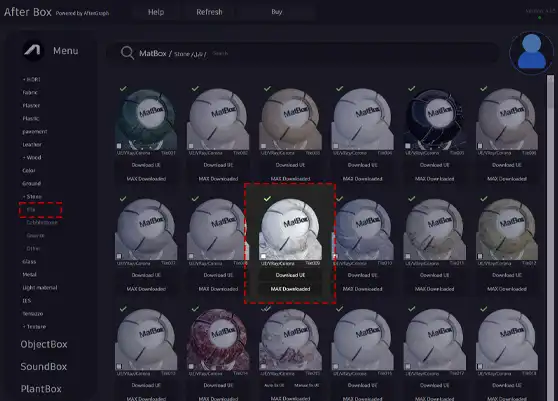This screenshot has width=558, height=401.
Task: Select the Granite subcategory
Action: (35, 236)
